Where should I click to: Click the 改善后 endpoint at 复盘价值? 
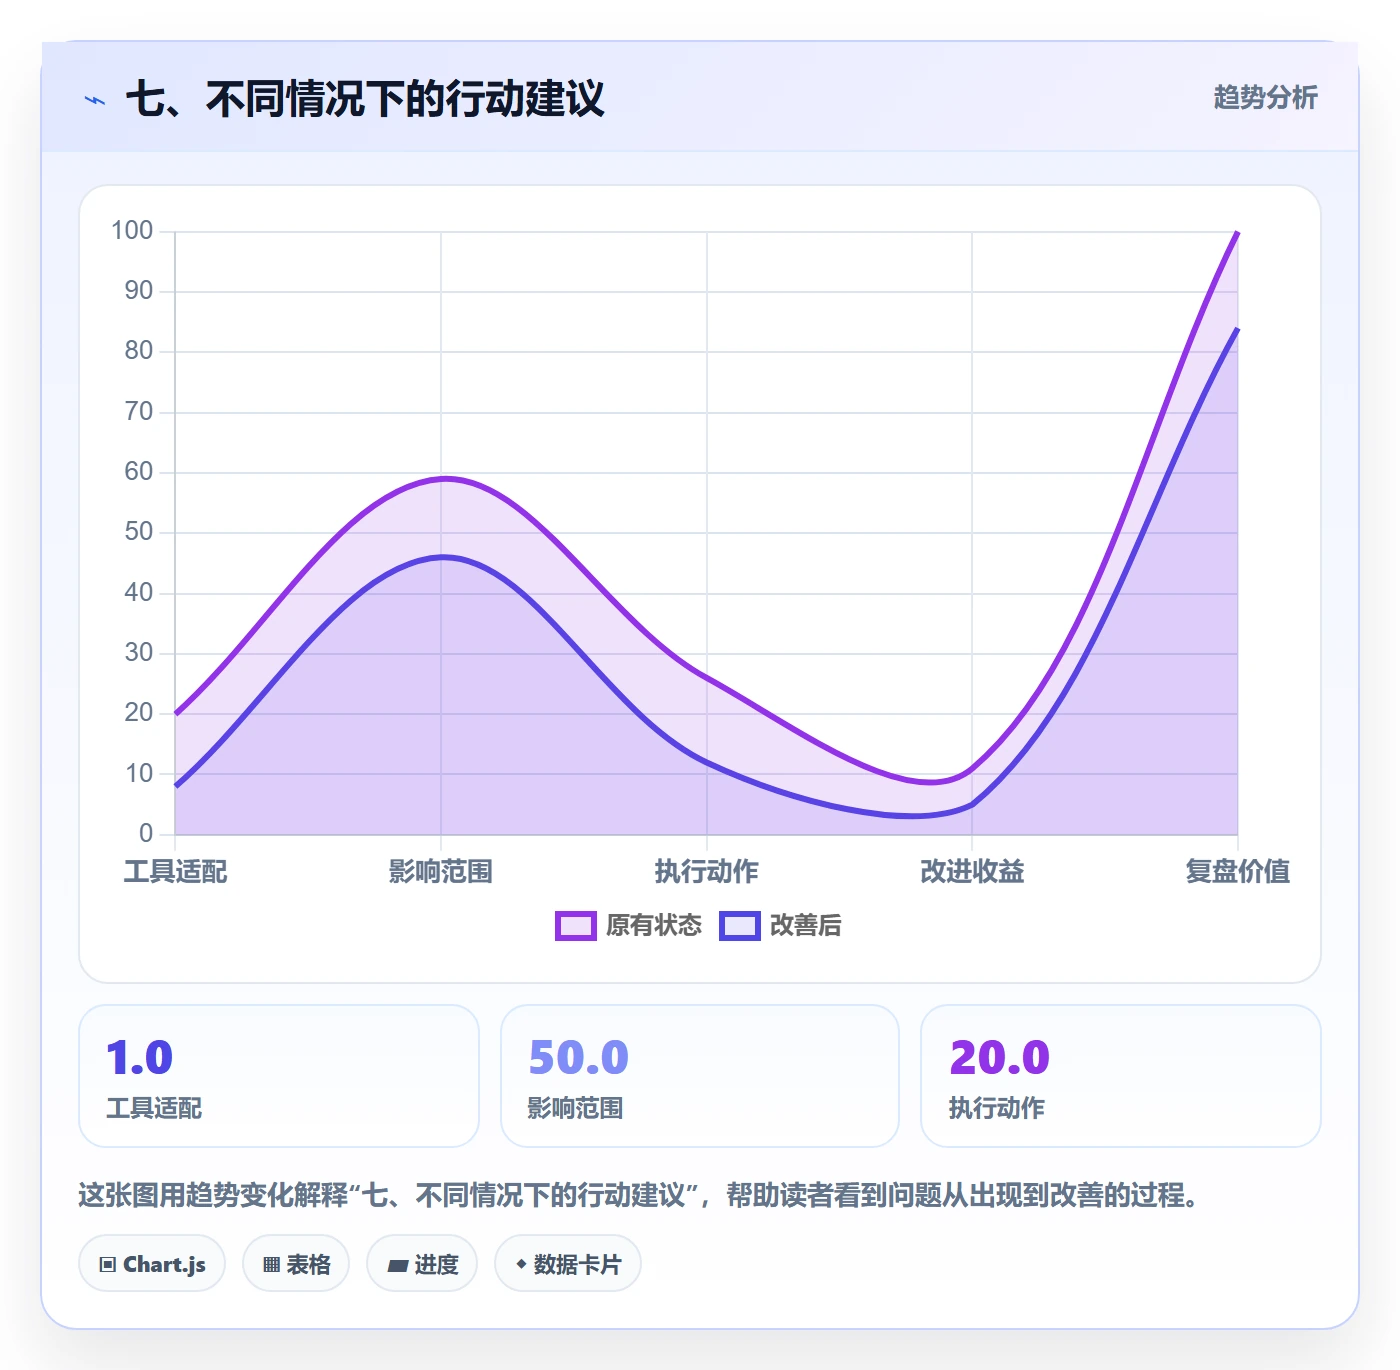click(x=1237, y=329)
